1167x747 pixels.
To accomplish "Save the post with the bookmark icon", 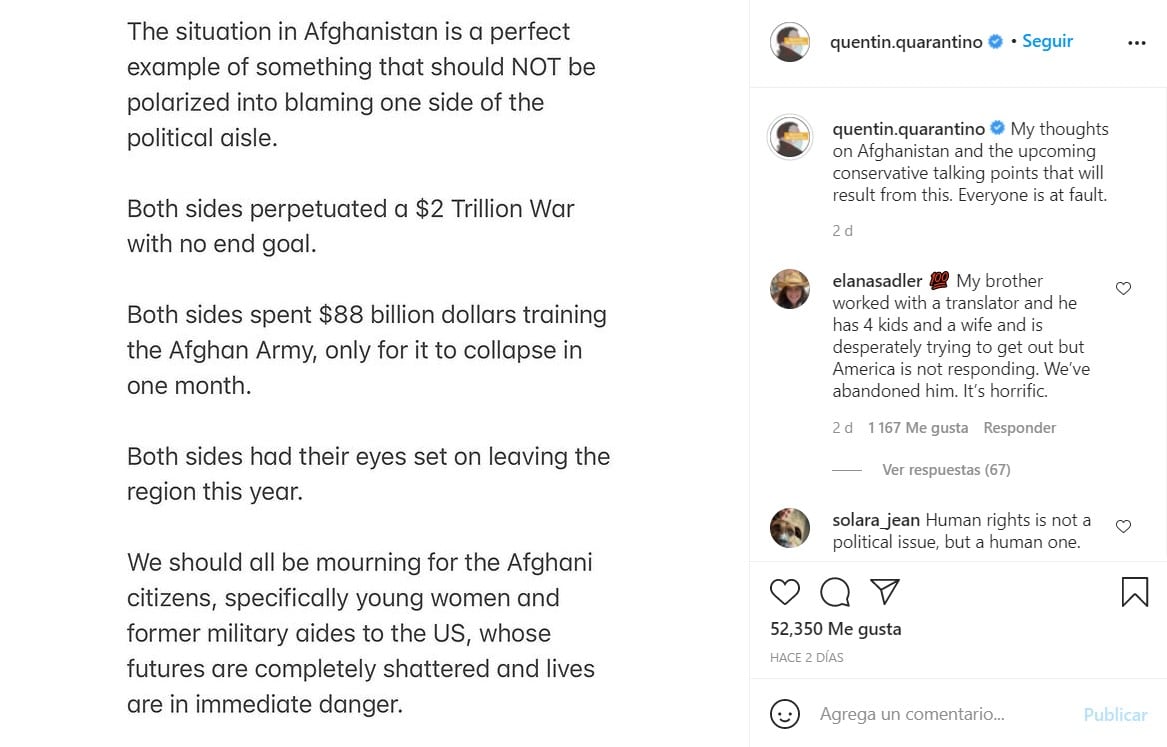I will click(1134, 592).
